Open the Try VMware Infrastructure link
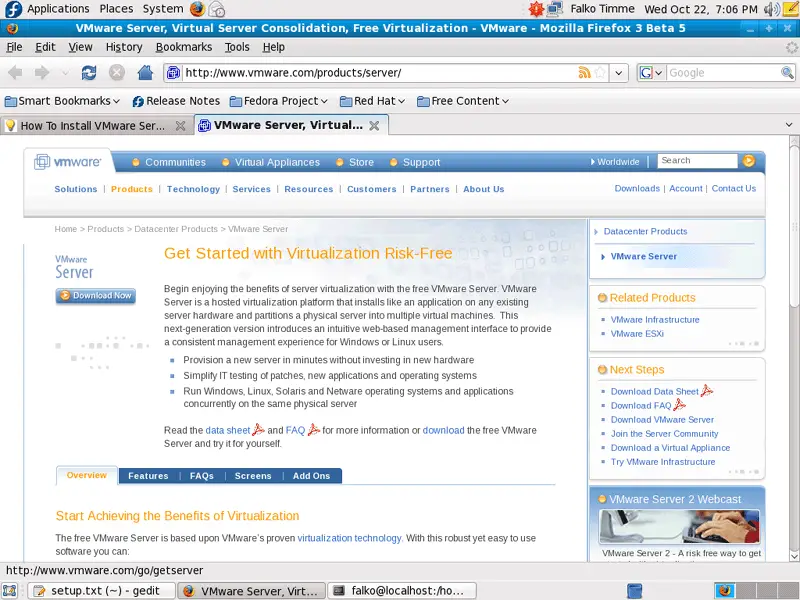 pos(663,462)
